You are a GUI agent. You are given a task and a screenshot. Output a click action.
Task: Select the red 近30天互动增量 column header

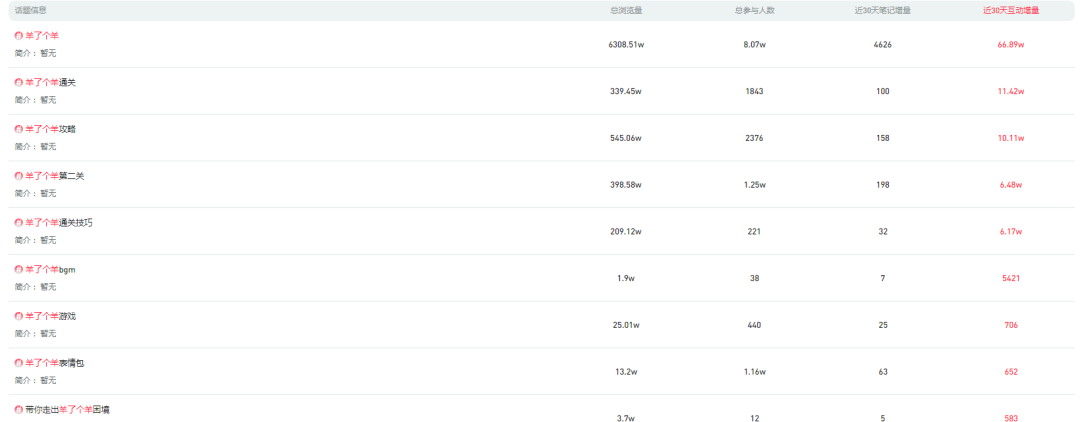click(1011, 10)
